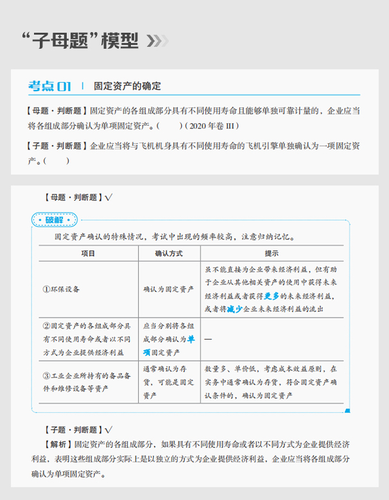Image resolution: width=389 pixels, height=500 pixels.
Task: Click the empty answer bracket before (2020年卷III)
Action: pos(169,126)
